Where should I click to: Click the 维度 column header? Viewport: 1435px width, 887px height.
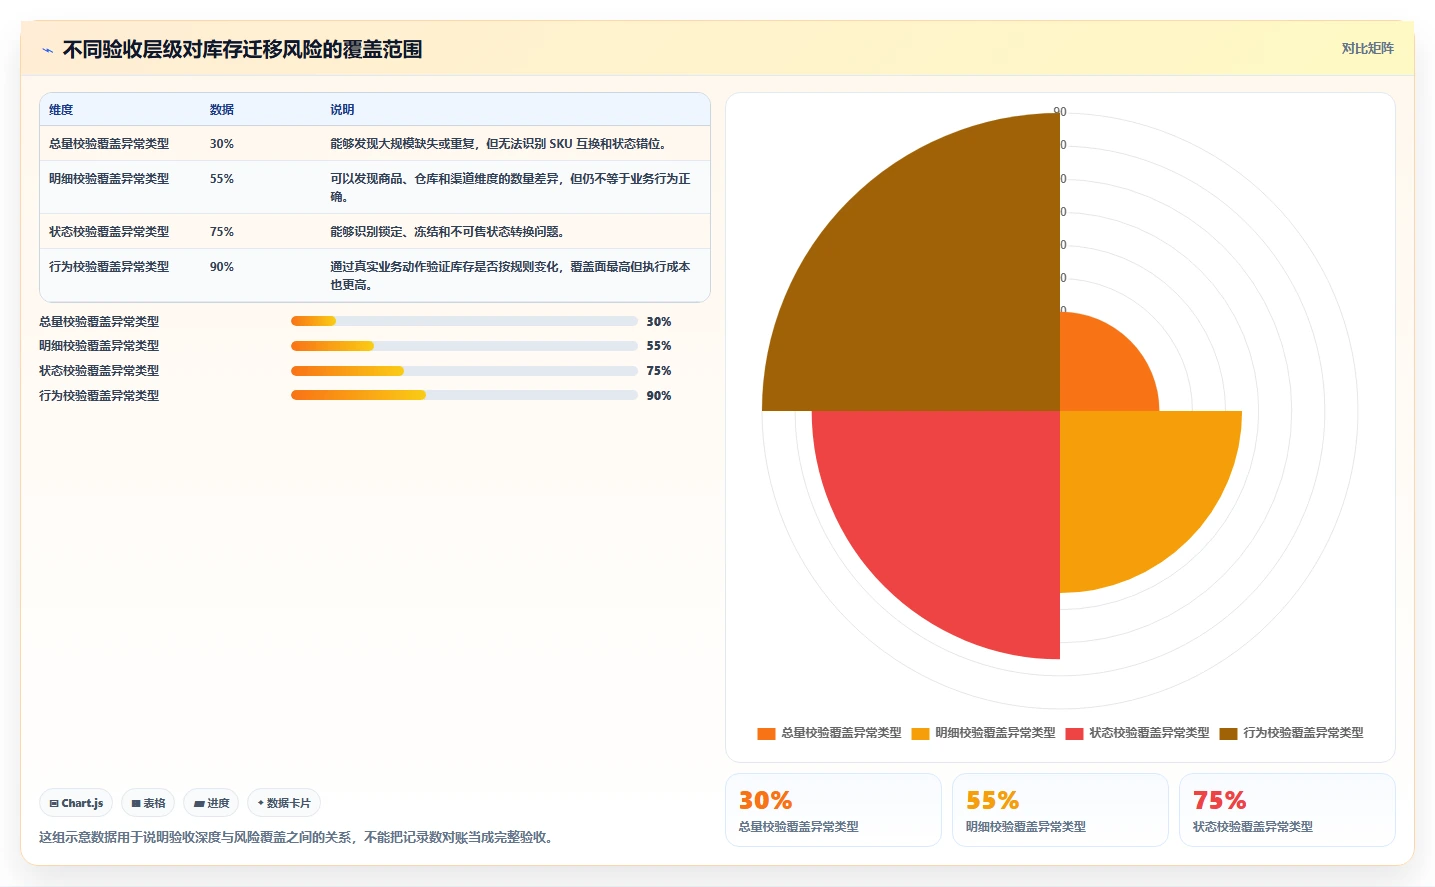click(x=61, y=110)
